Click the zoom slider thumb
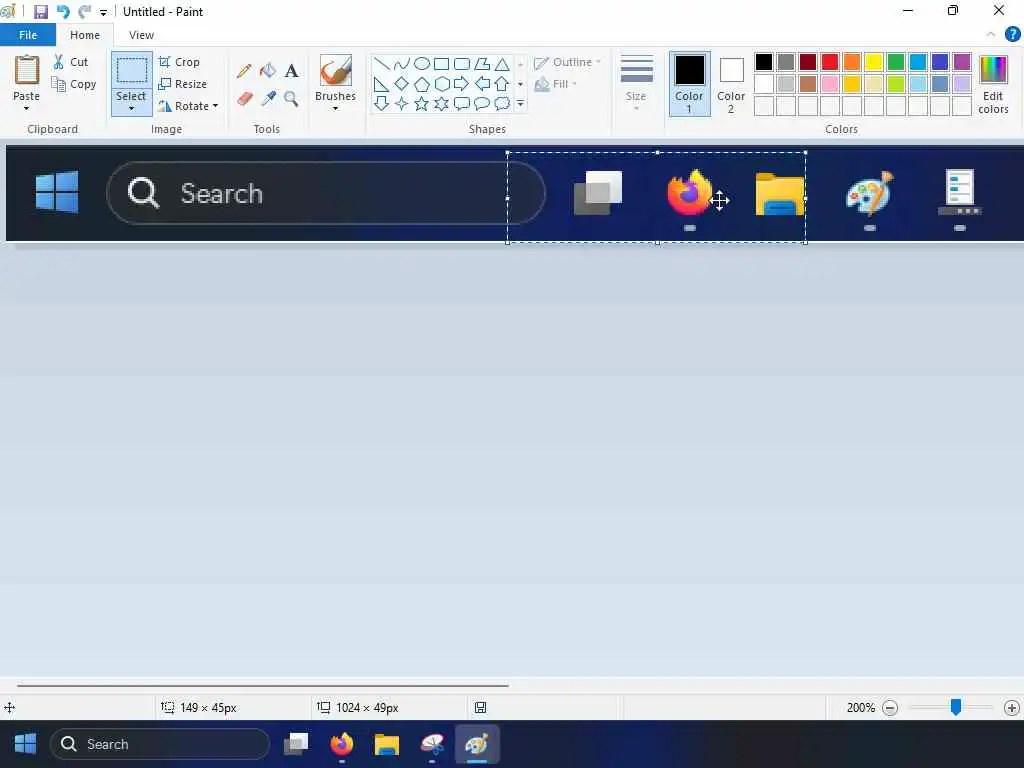 point(955,707)
